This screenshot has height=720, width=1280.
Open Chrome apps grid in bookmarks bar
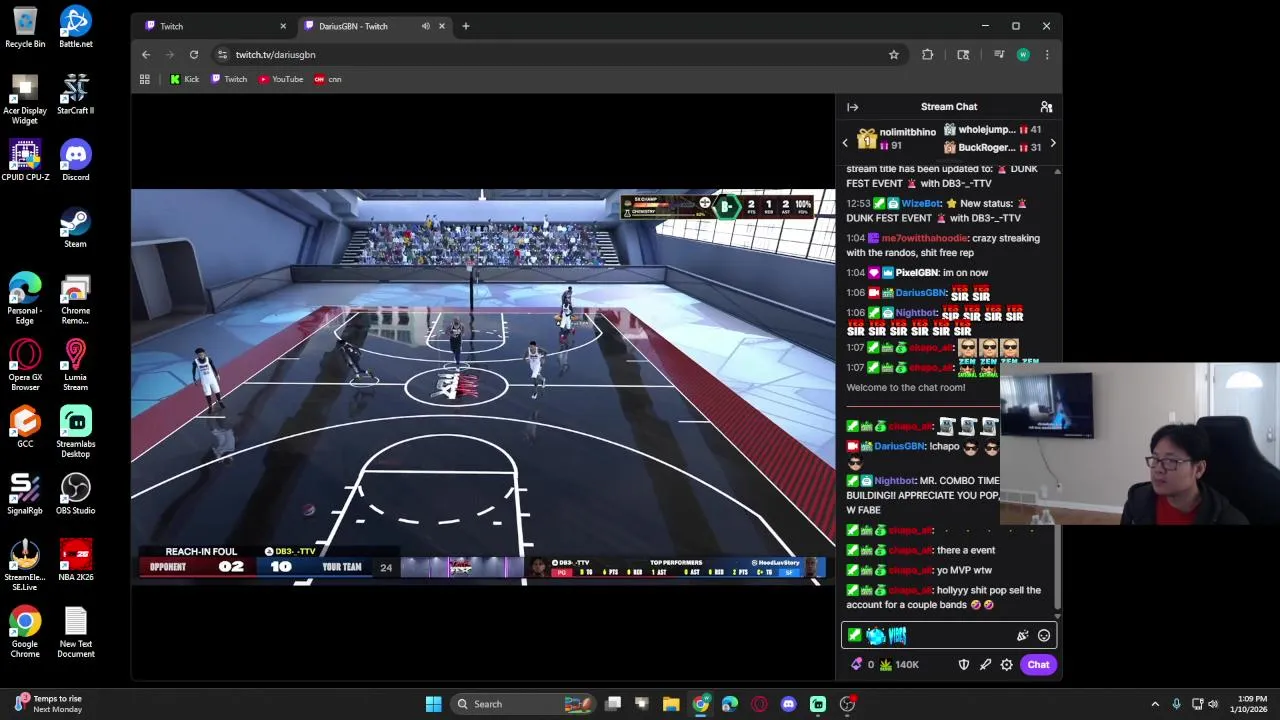pyautogui.click(x=145, y=79)
